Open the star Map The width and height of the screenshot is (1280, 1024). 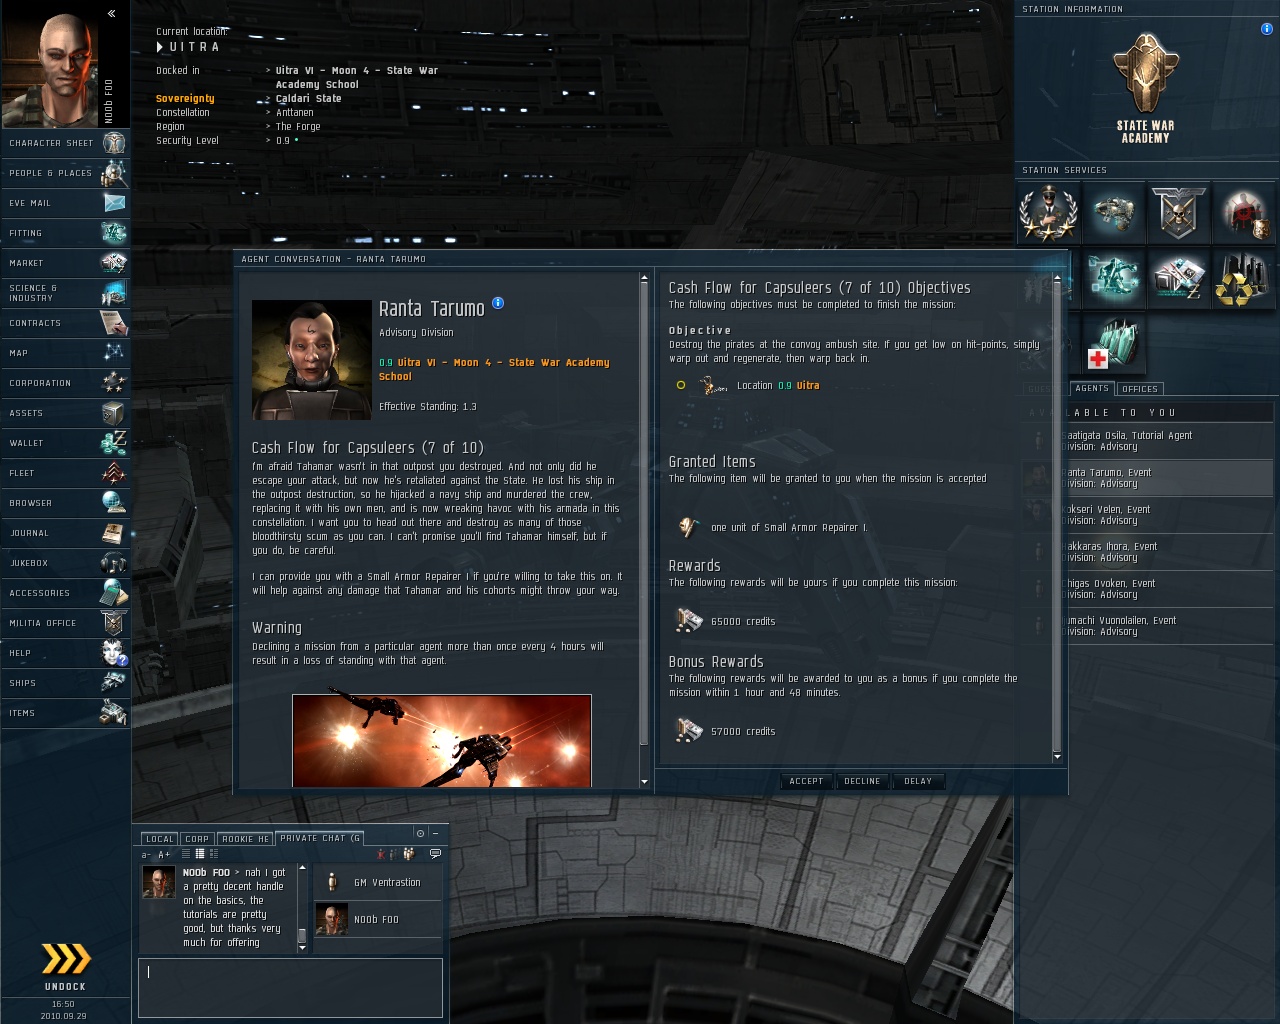pyautogui.click(x=65, y=353)
